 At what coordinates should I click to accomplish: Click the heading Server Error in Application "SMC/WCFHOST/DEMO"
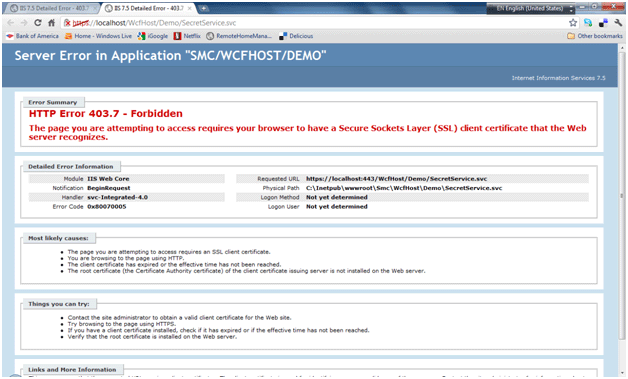click(x=170, y=56)
